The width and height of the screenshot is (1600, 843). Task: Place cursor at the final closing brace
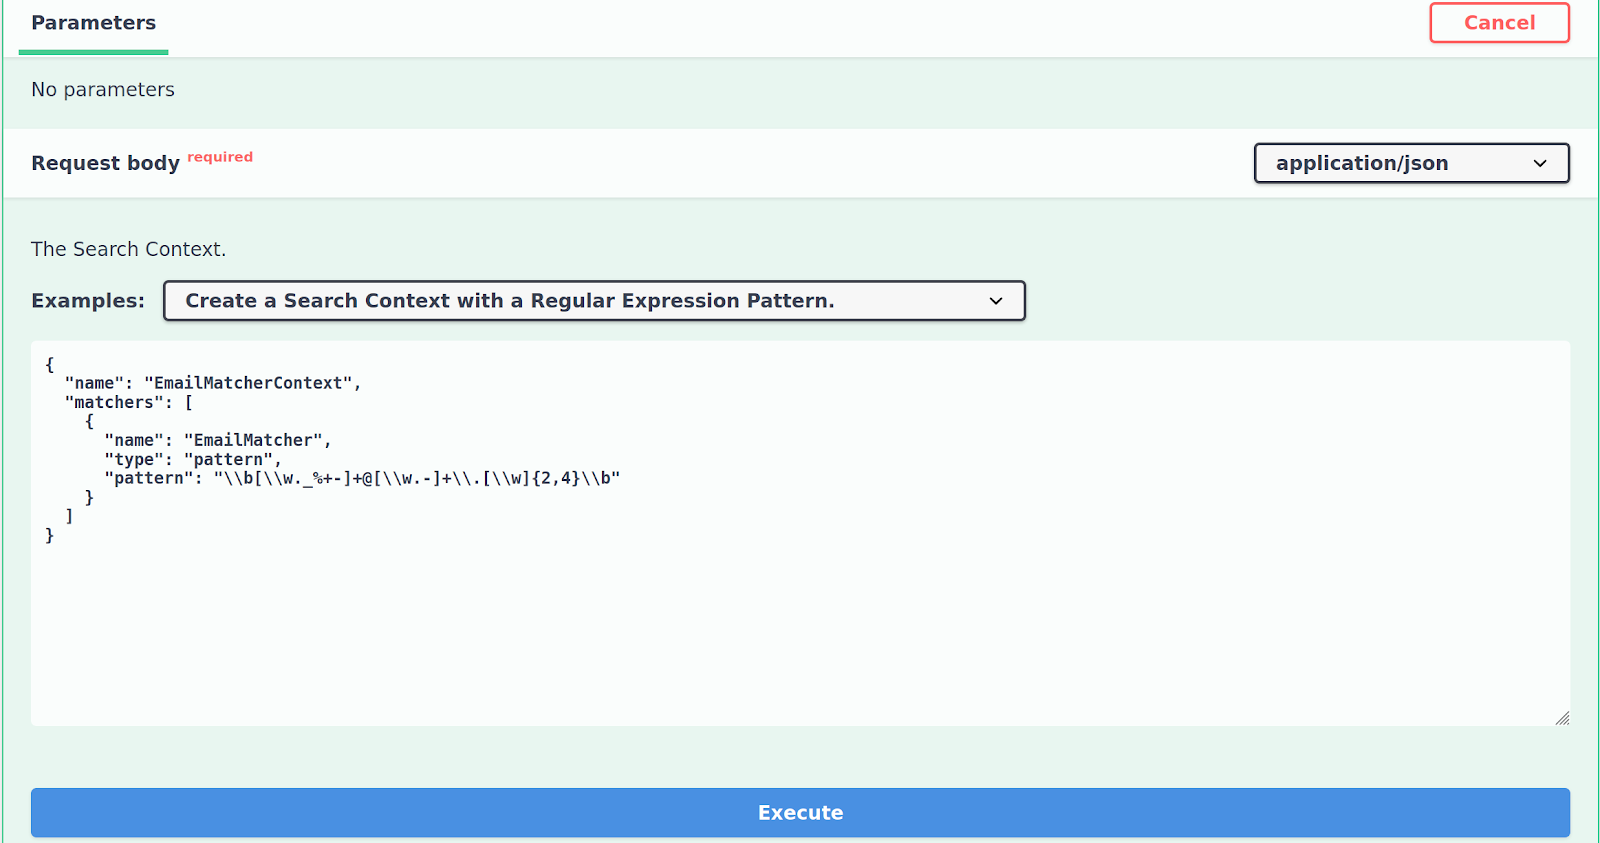tap(49, 536)
